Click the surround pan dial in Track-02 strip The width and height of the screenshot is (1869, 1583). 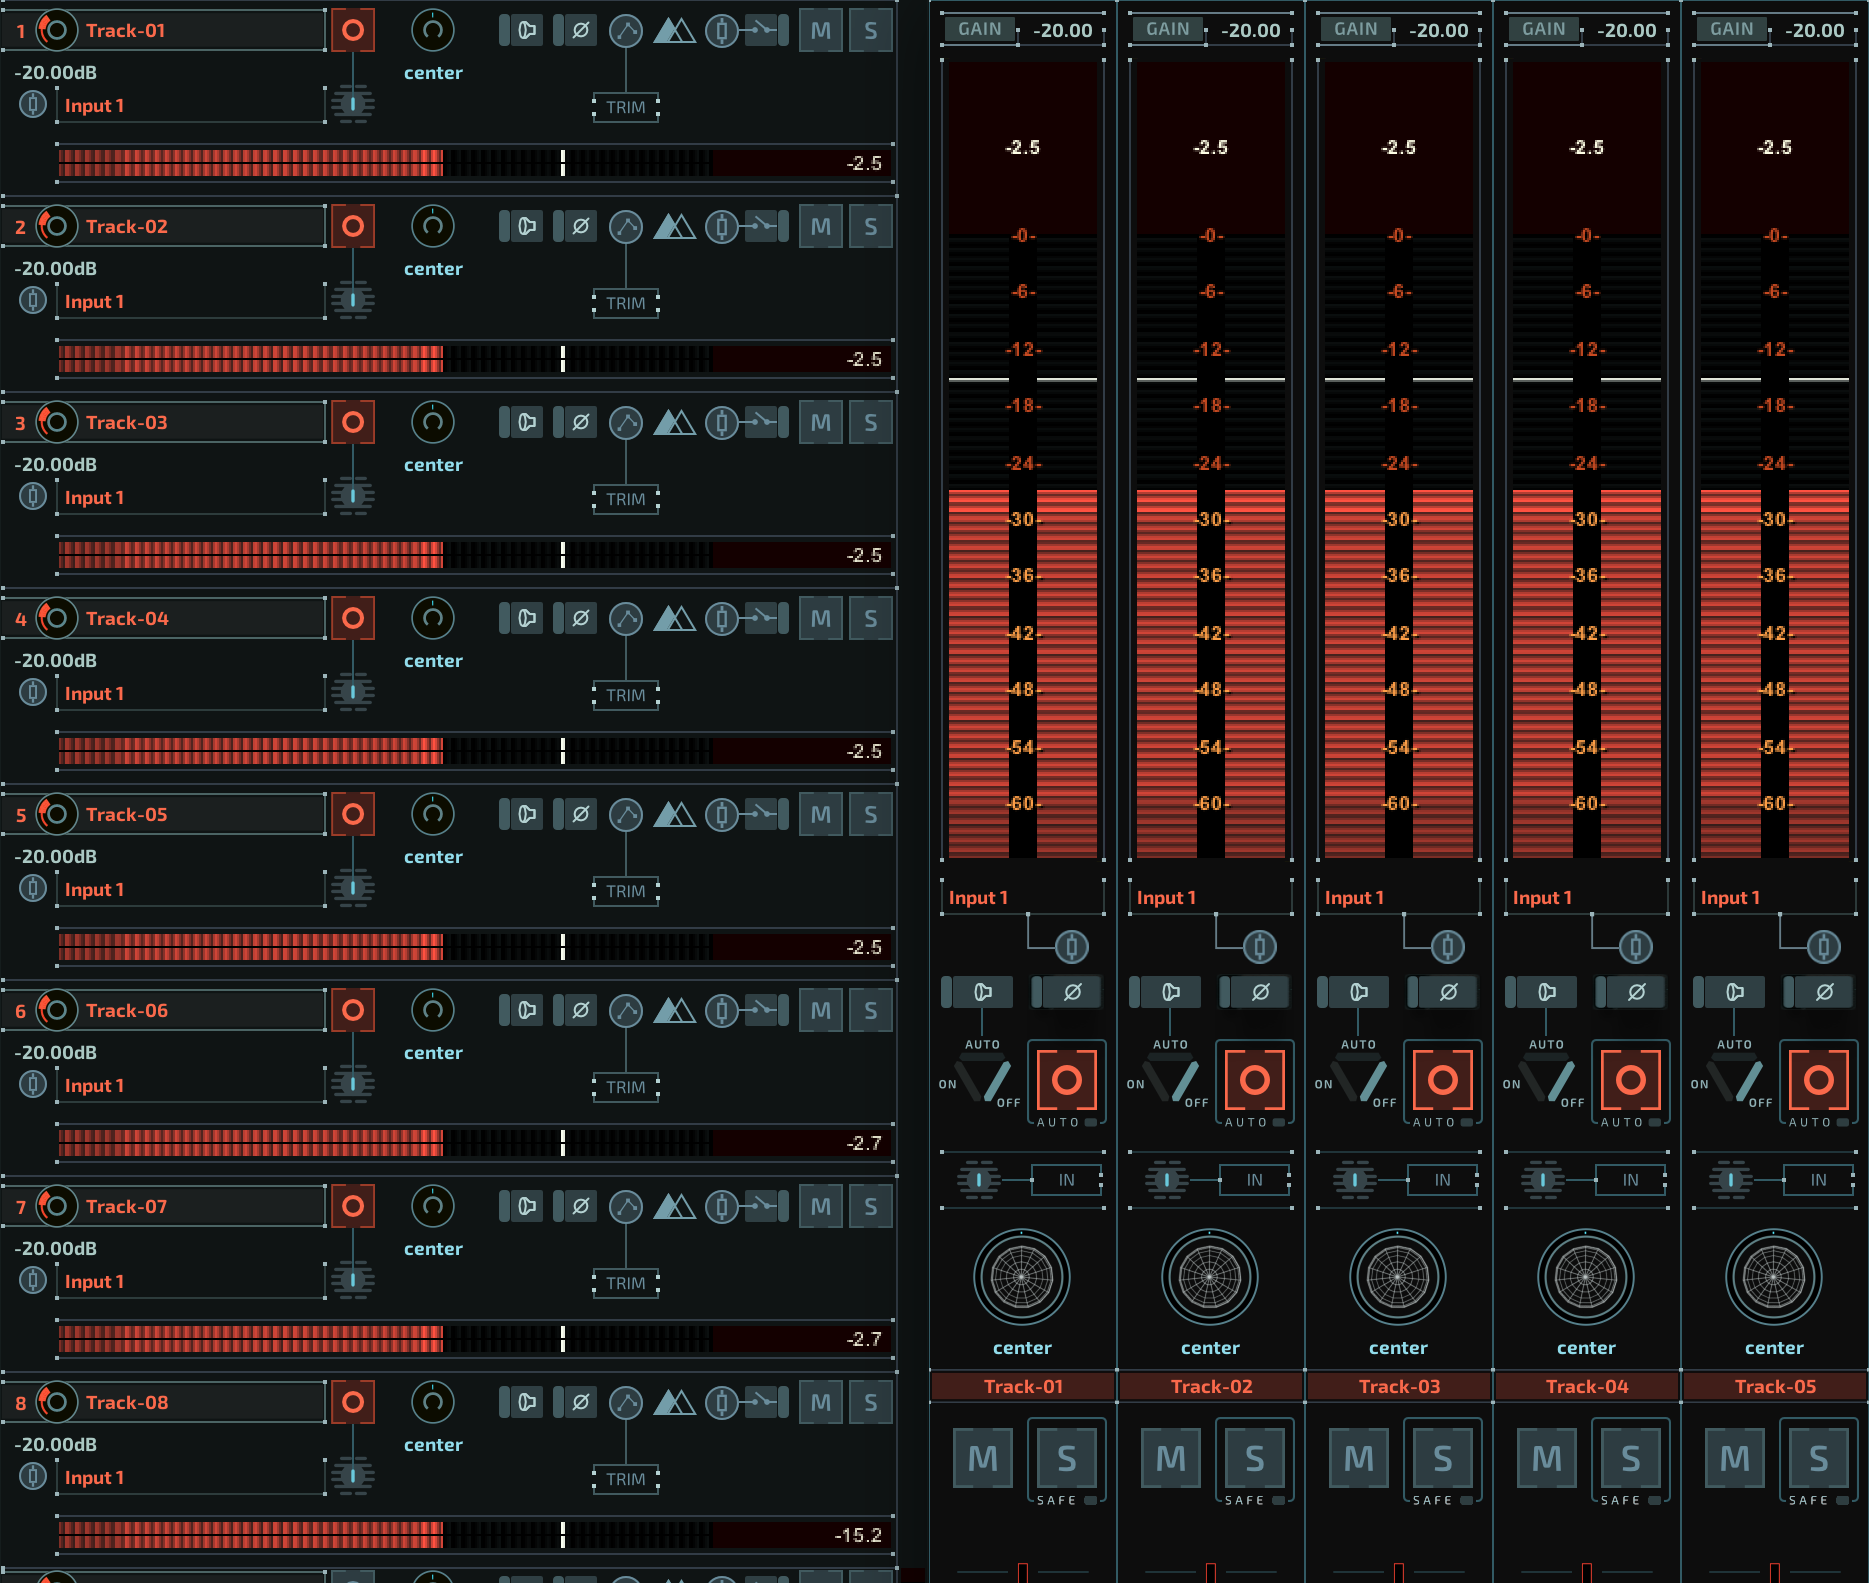(1210, 1277)
